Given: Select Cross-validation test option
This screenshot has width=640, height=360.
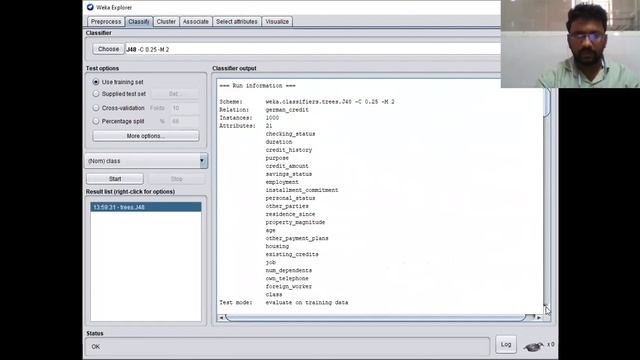Looking at the screenshot, I should pyautogui.click(x=96, y=108).
